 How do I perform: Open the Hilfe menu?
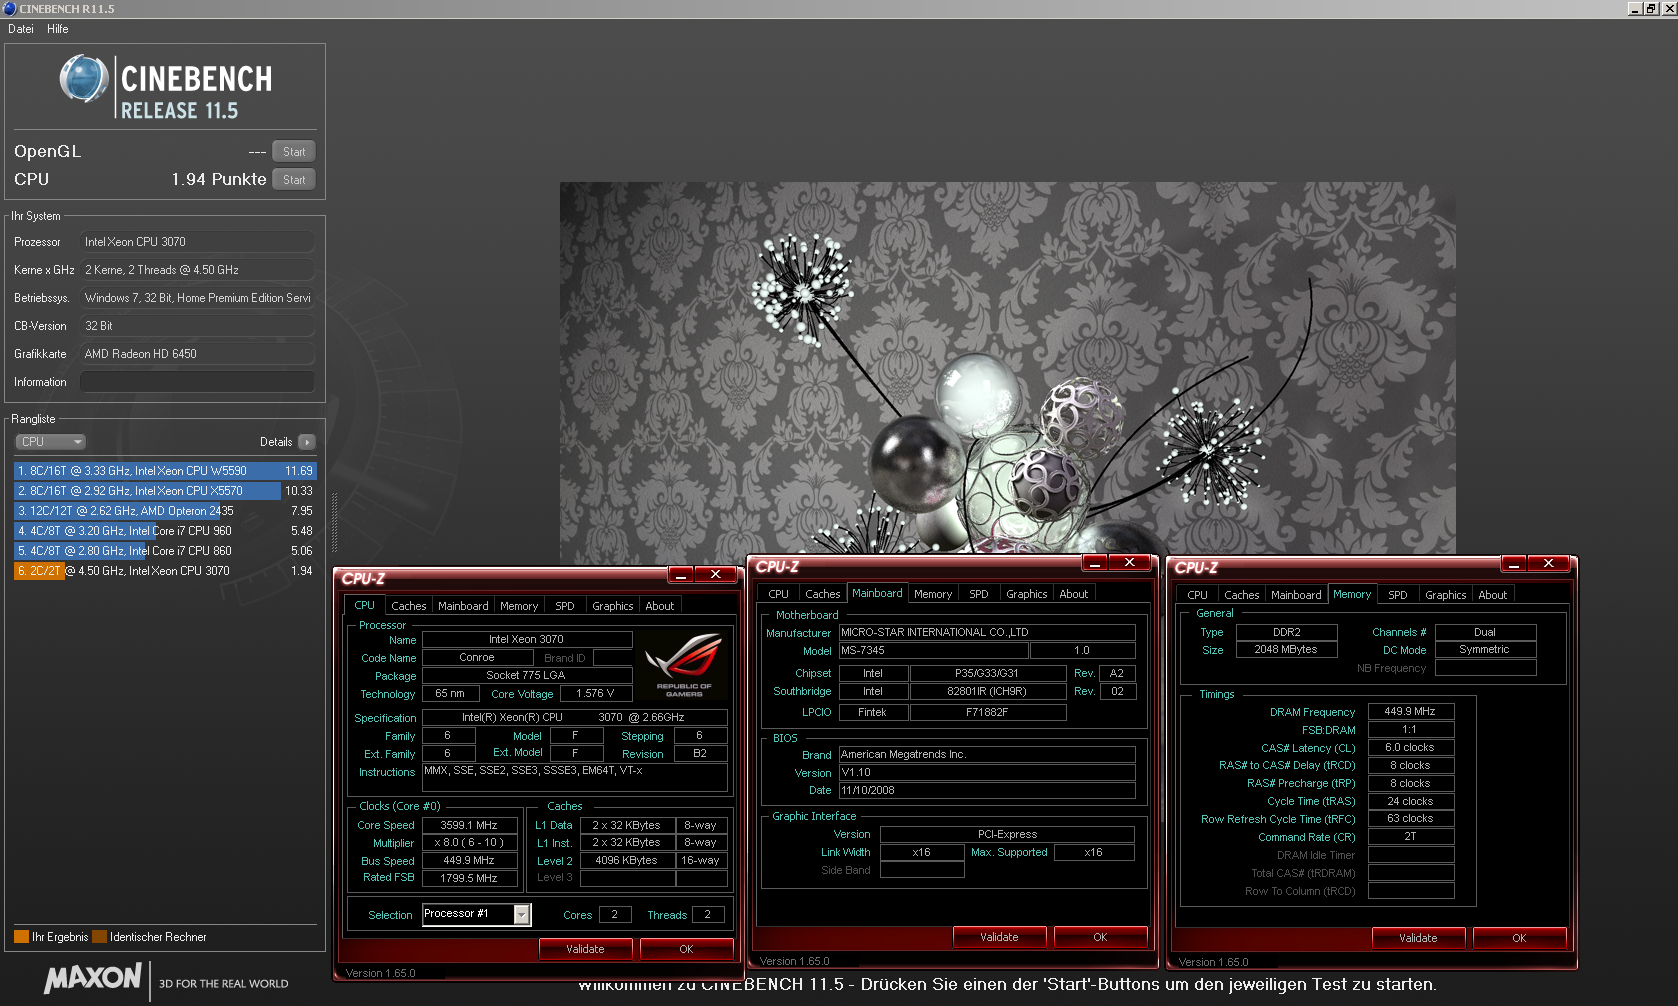point(58,29)
